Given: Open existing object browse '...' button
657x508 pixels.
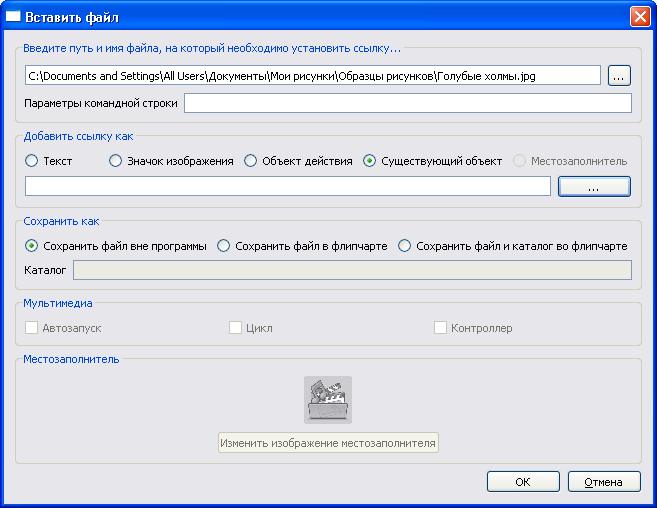Looking at the screenshot, I should [x=594, y=187].
